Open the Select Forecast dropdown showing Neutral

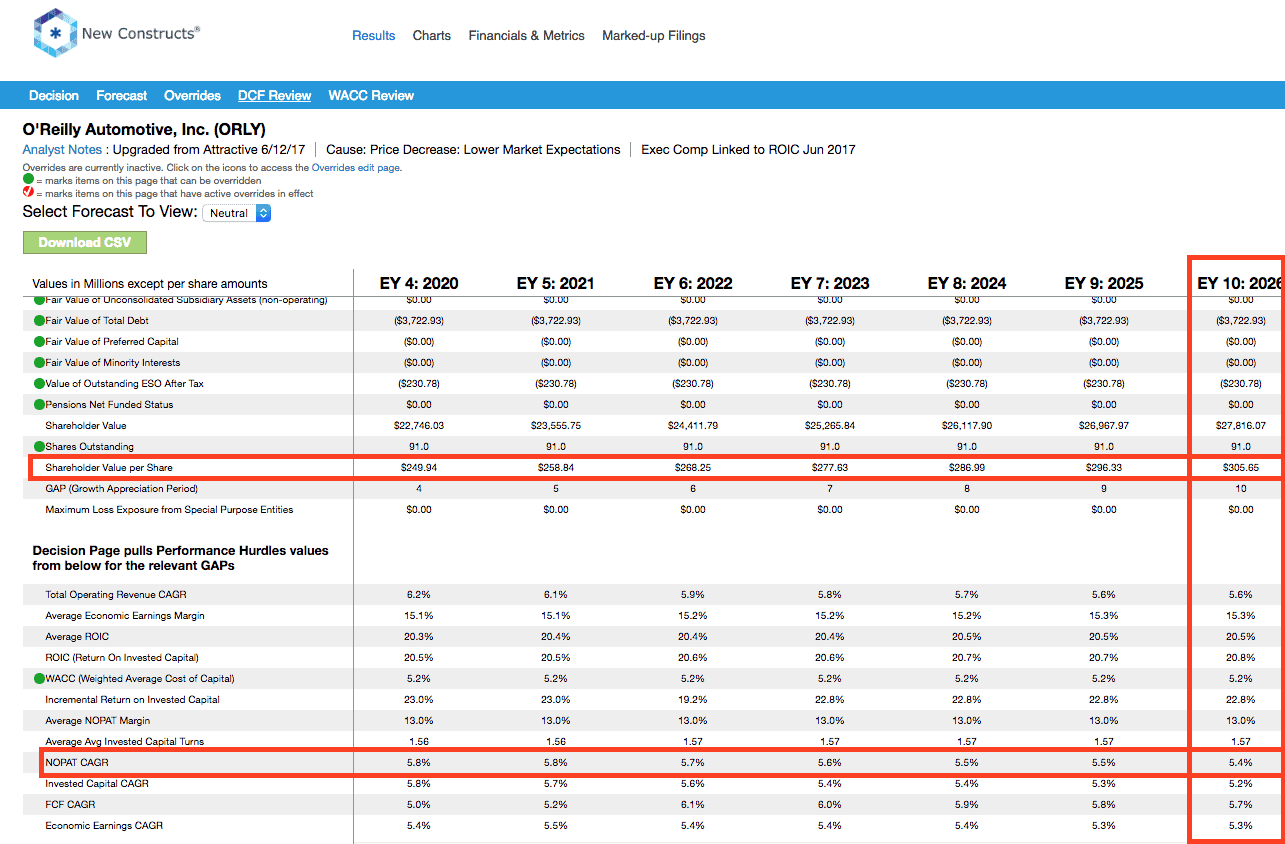(237, 213)
